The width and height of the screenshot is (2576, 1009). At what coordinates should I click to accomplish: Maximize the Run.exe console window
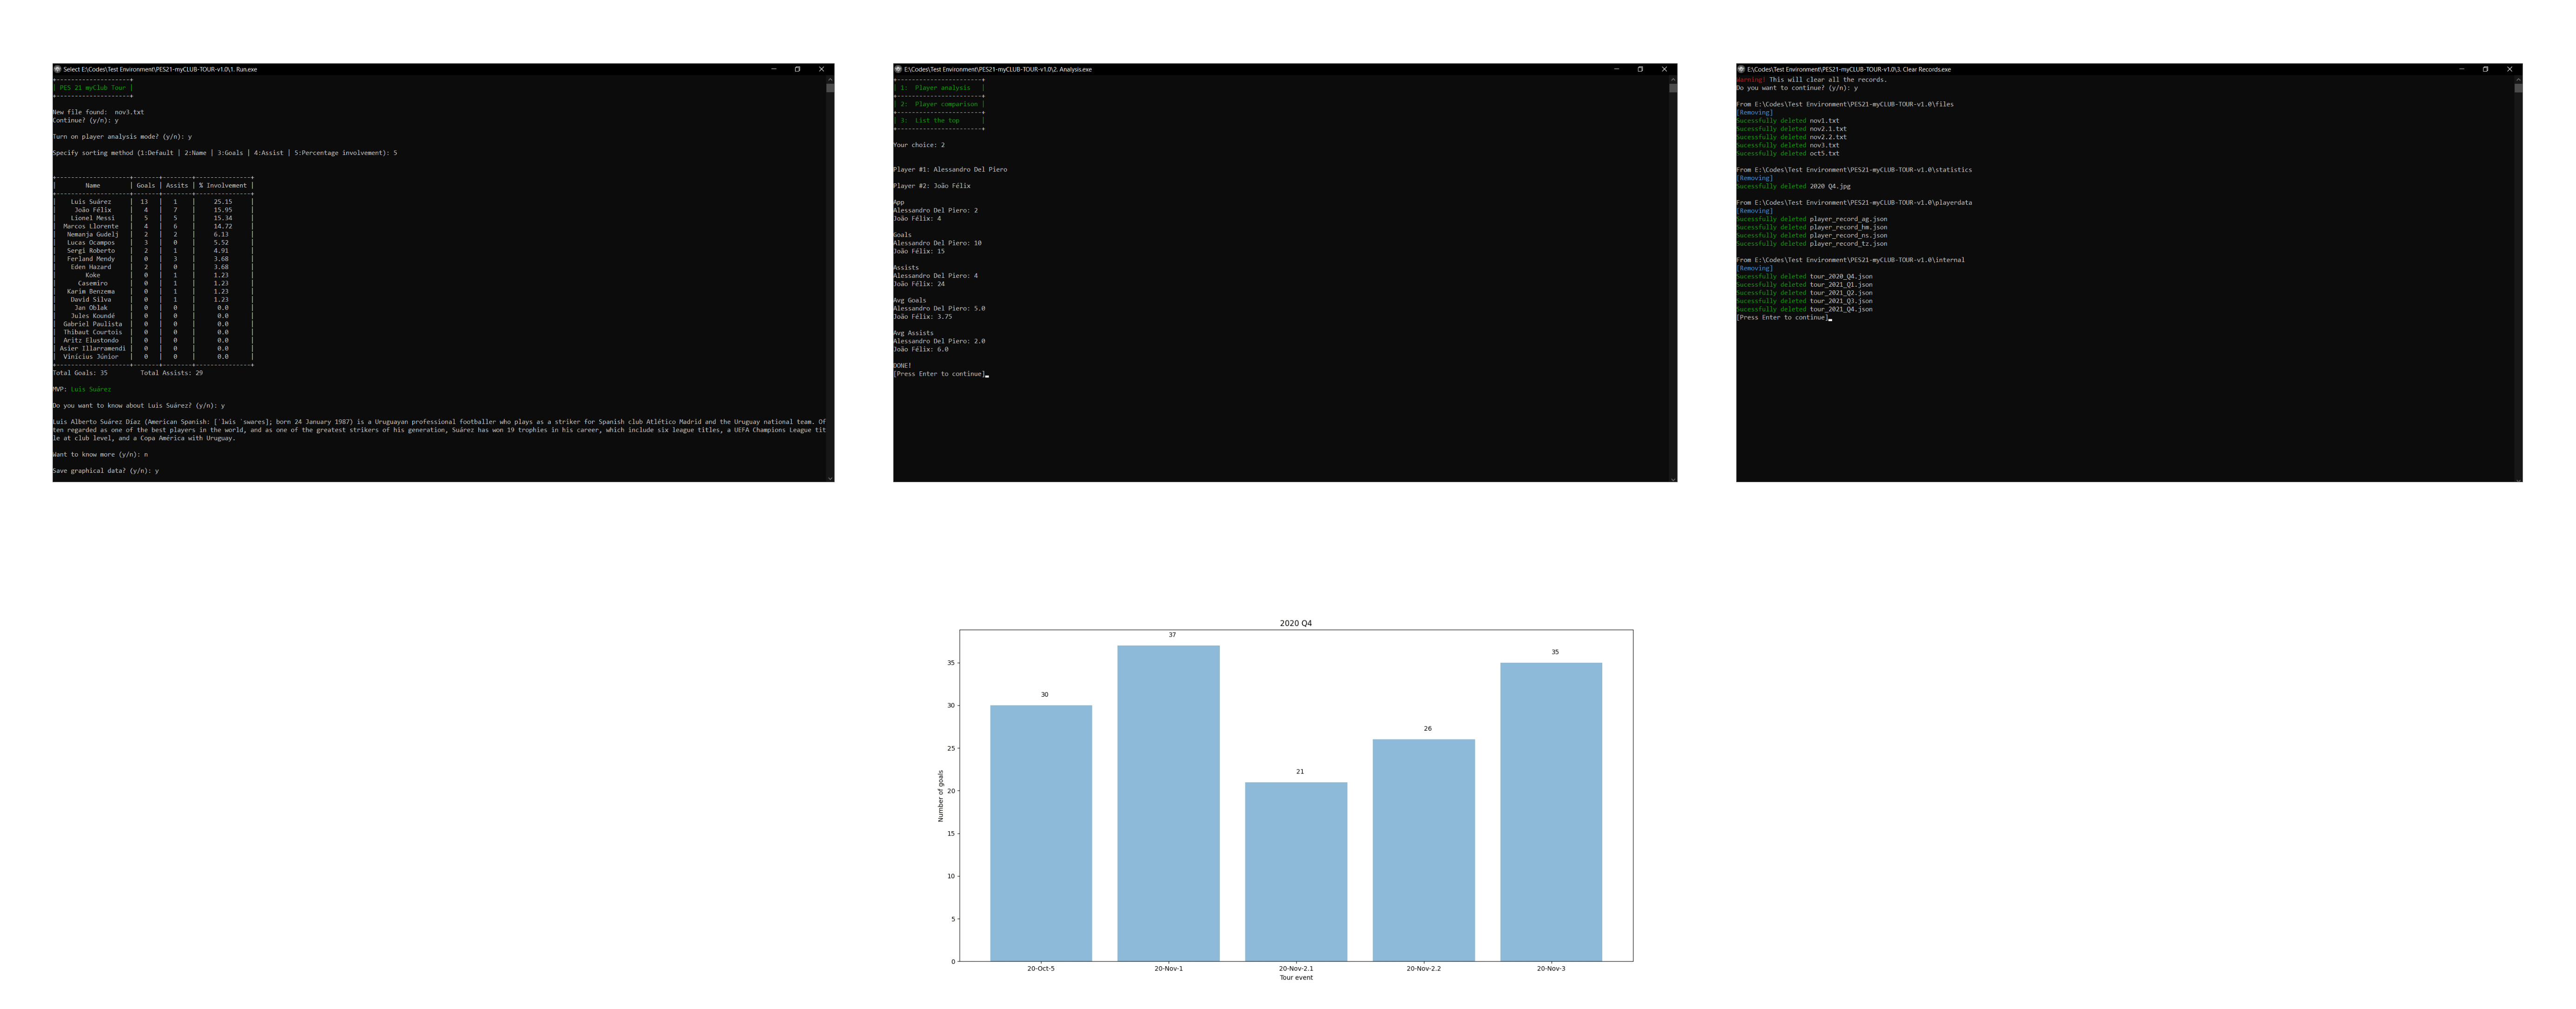pyautogui.click(x=797, y=69)
